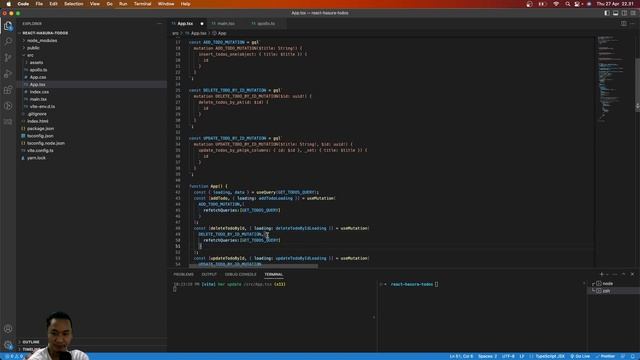
Task: Open vite.config.ts in Explorer
Action: 40,151
